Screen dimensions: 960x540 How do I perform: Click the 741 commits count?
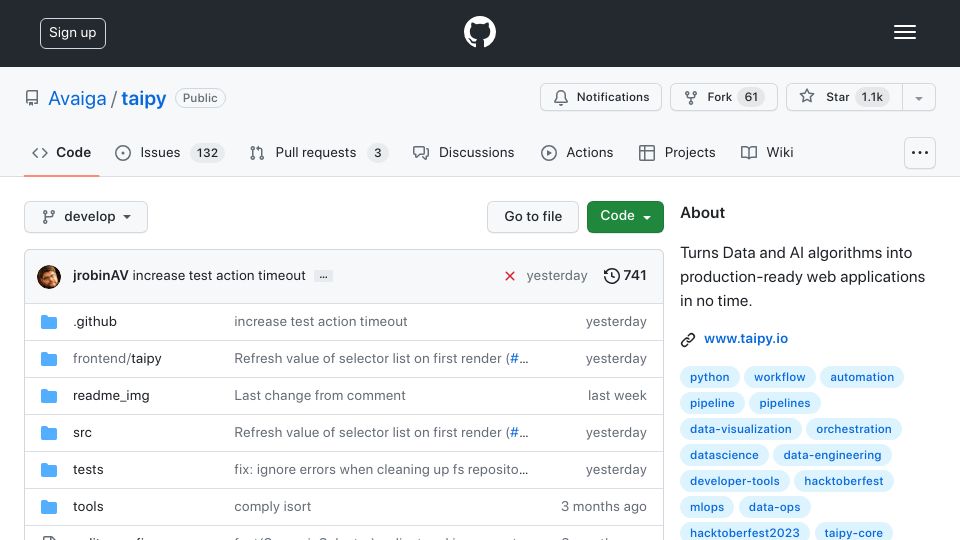[635, 276]
